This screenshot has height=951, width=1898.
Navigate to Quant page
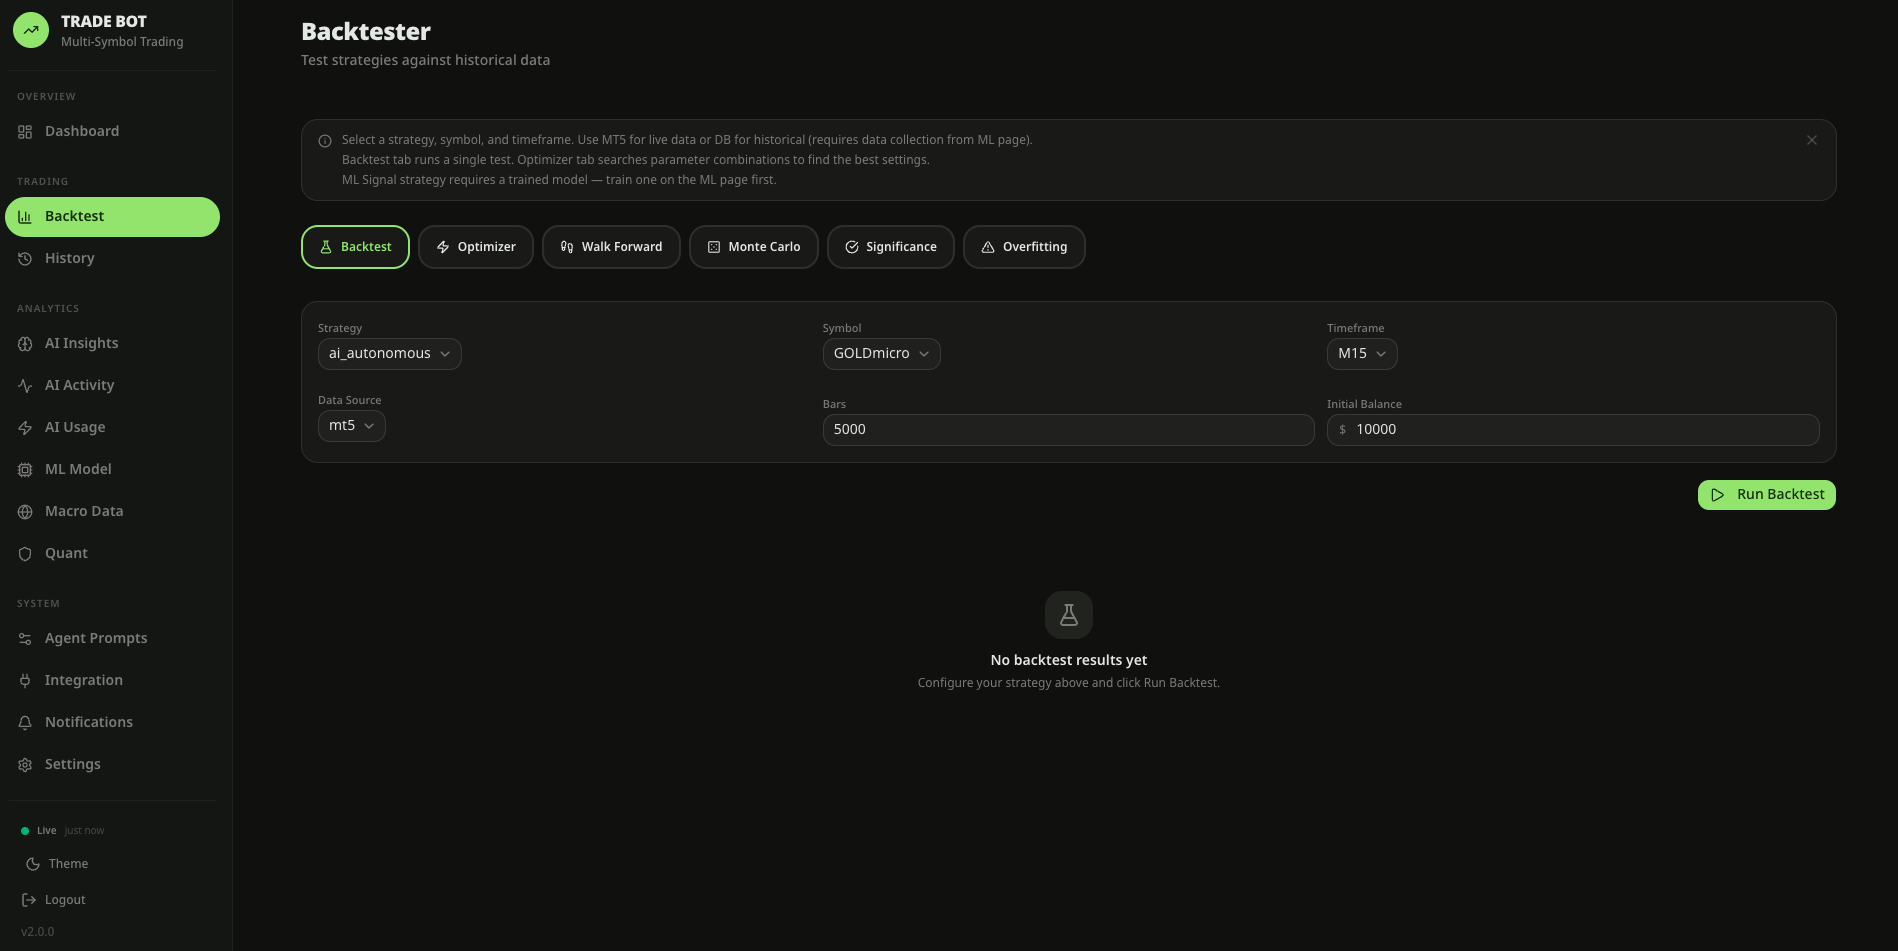click(x=112, y=554)
